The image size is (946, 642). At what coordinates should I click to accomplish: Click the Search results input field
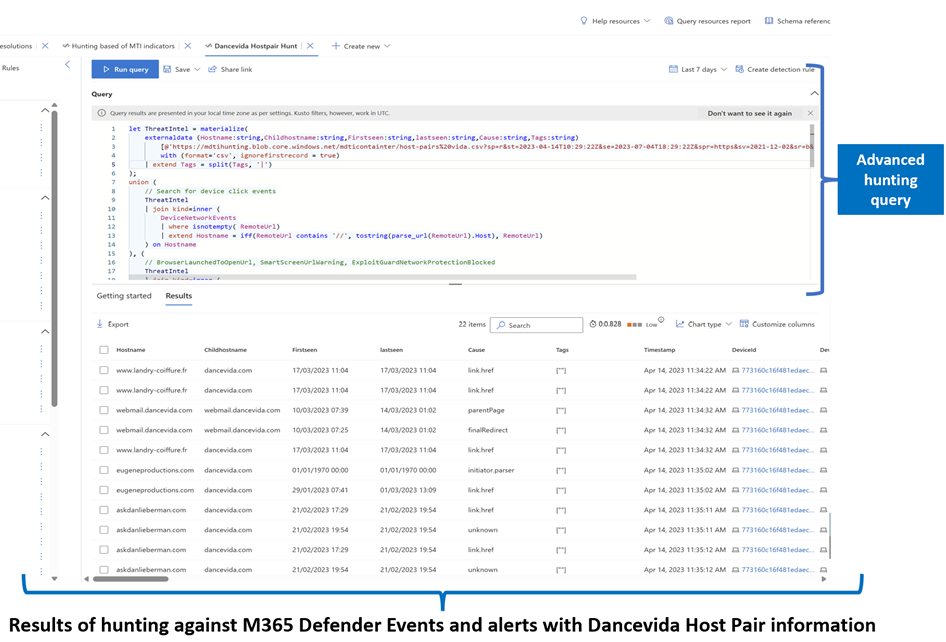point(536,325)
